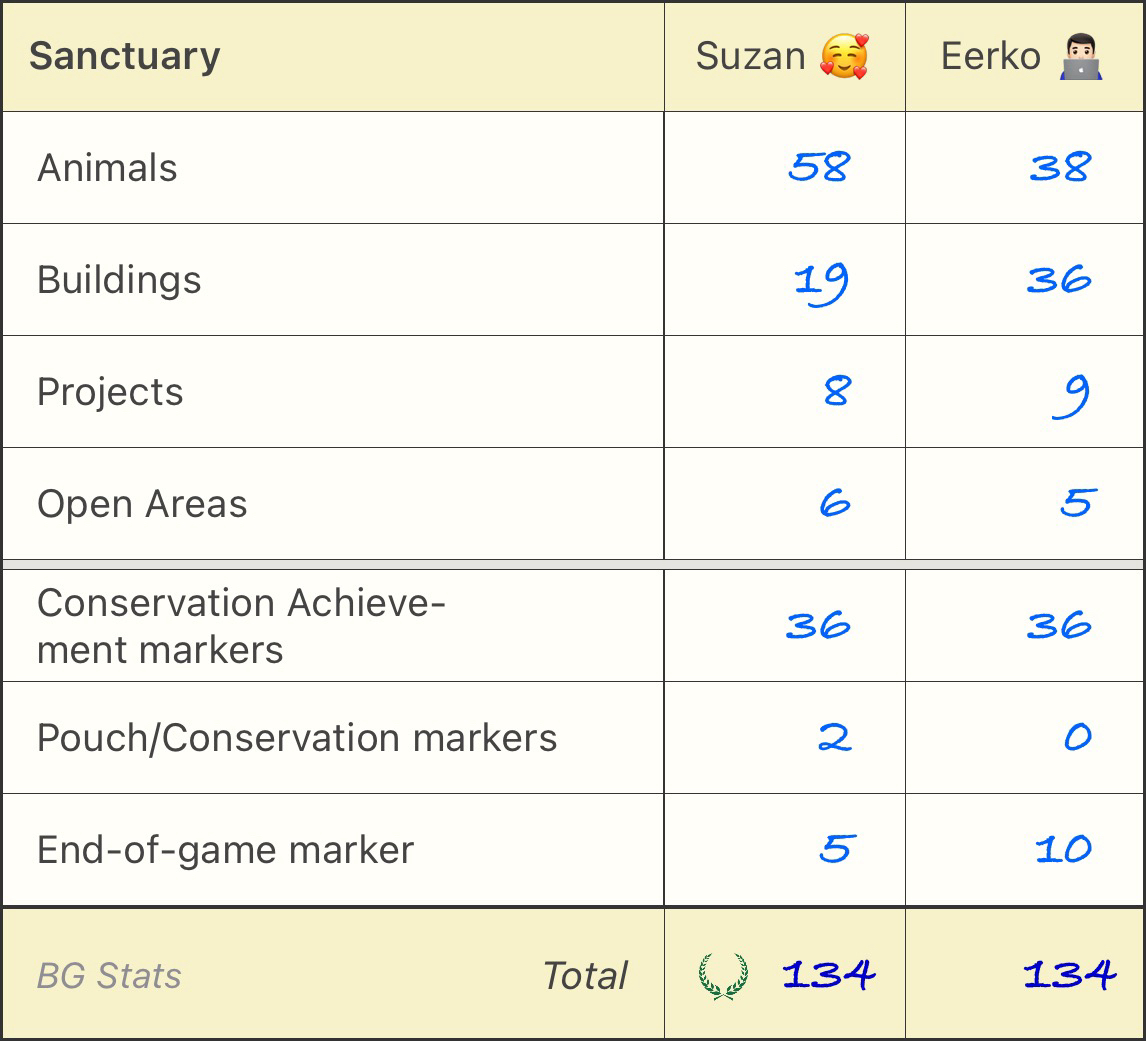Tap Suzan's Open Areas score

[x=835, y=503]
